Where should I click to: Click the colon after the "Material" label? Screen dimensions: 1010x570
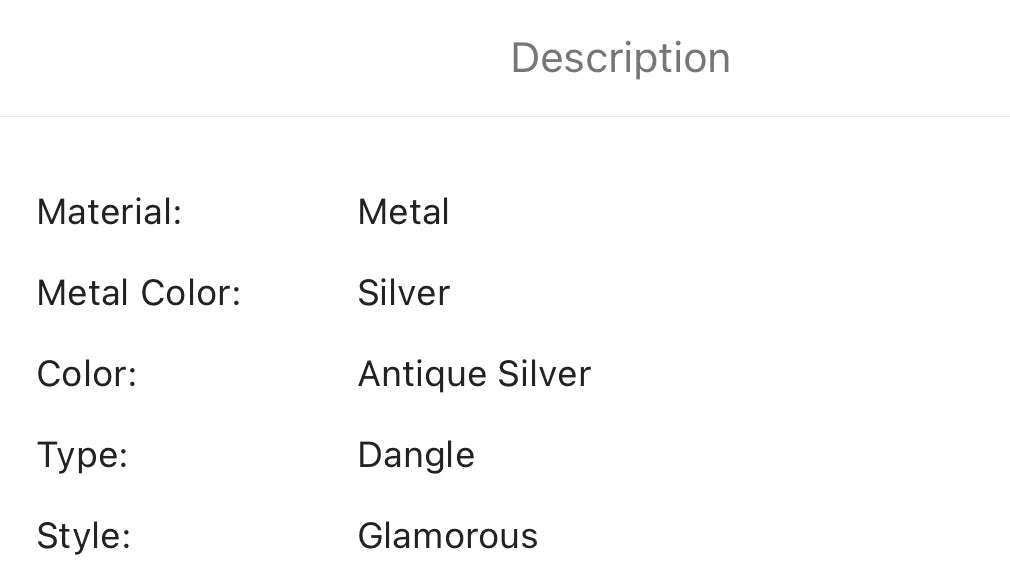pos(178,214)
